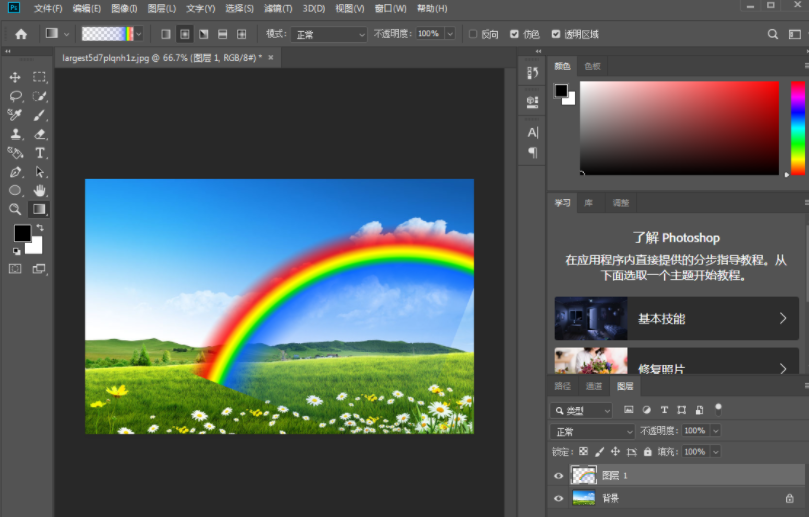
Task: Select the Horizontal Type tool
Action: coord(39,153)
